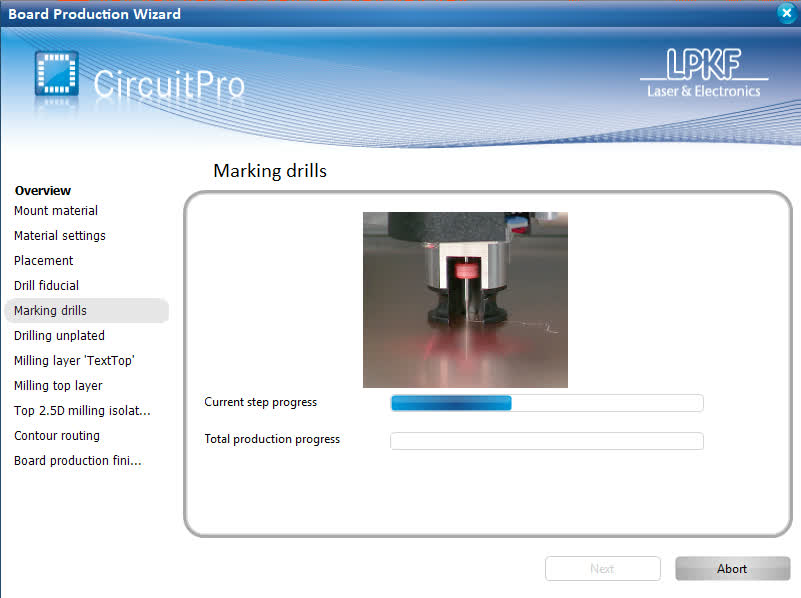This screenshot has width=801, height=598.
Task: Go to the Contour routing step
Action: (x=57, y=436)
